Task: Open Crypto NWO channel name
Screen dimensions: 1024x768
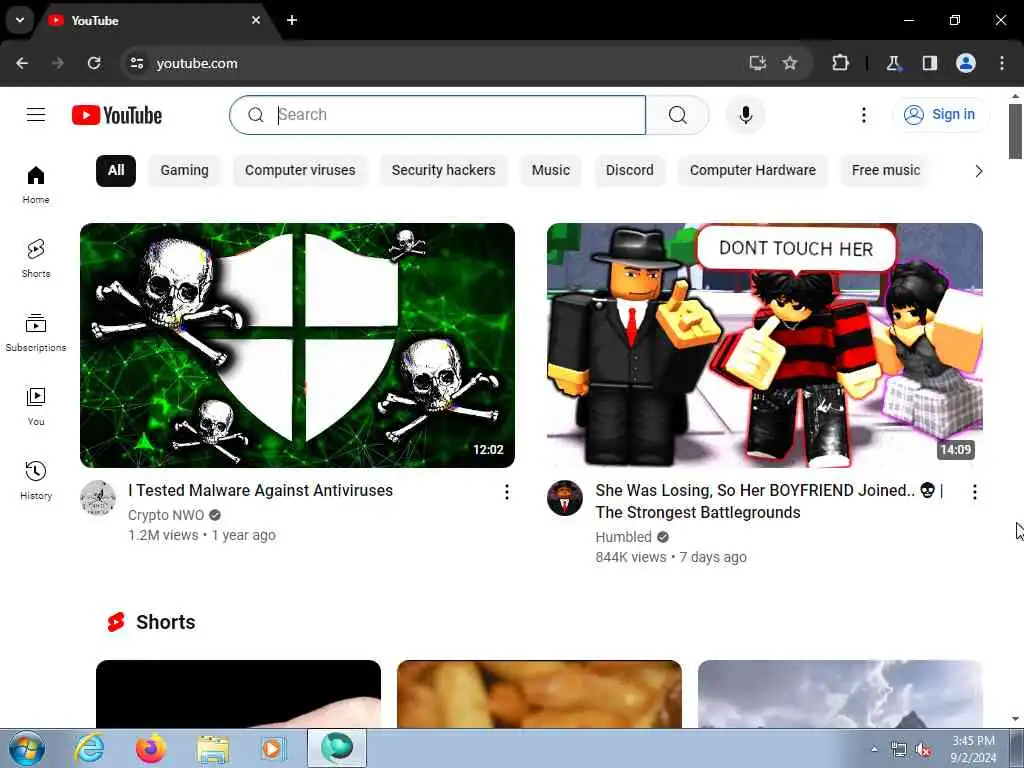Action: (x=166, y=515)
